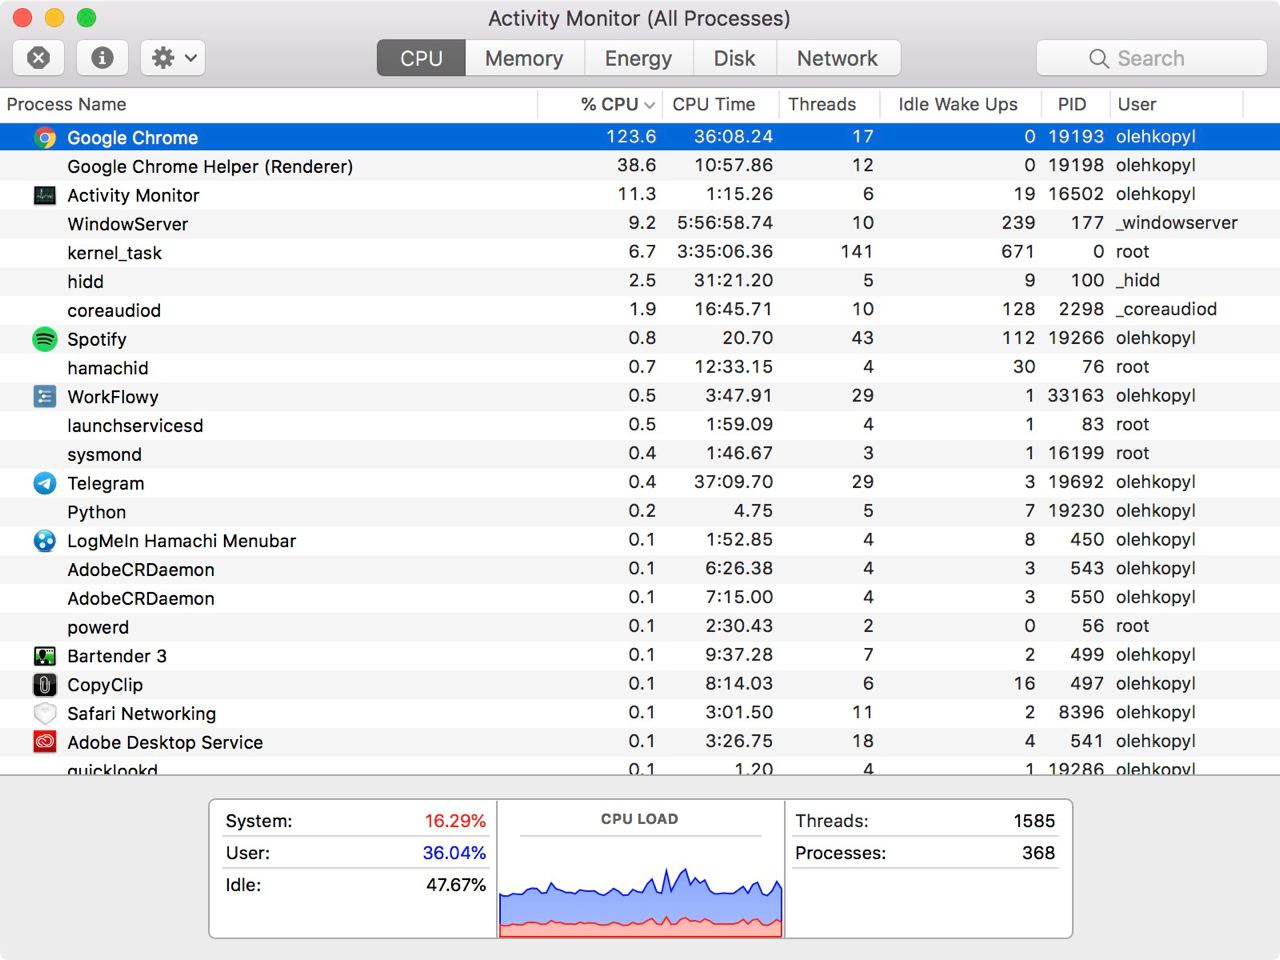Switch to the Network tab

(x=837, y=58)
